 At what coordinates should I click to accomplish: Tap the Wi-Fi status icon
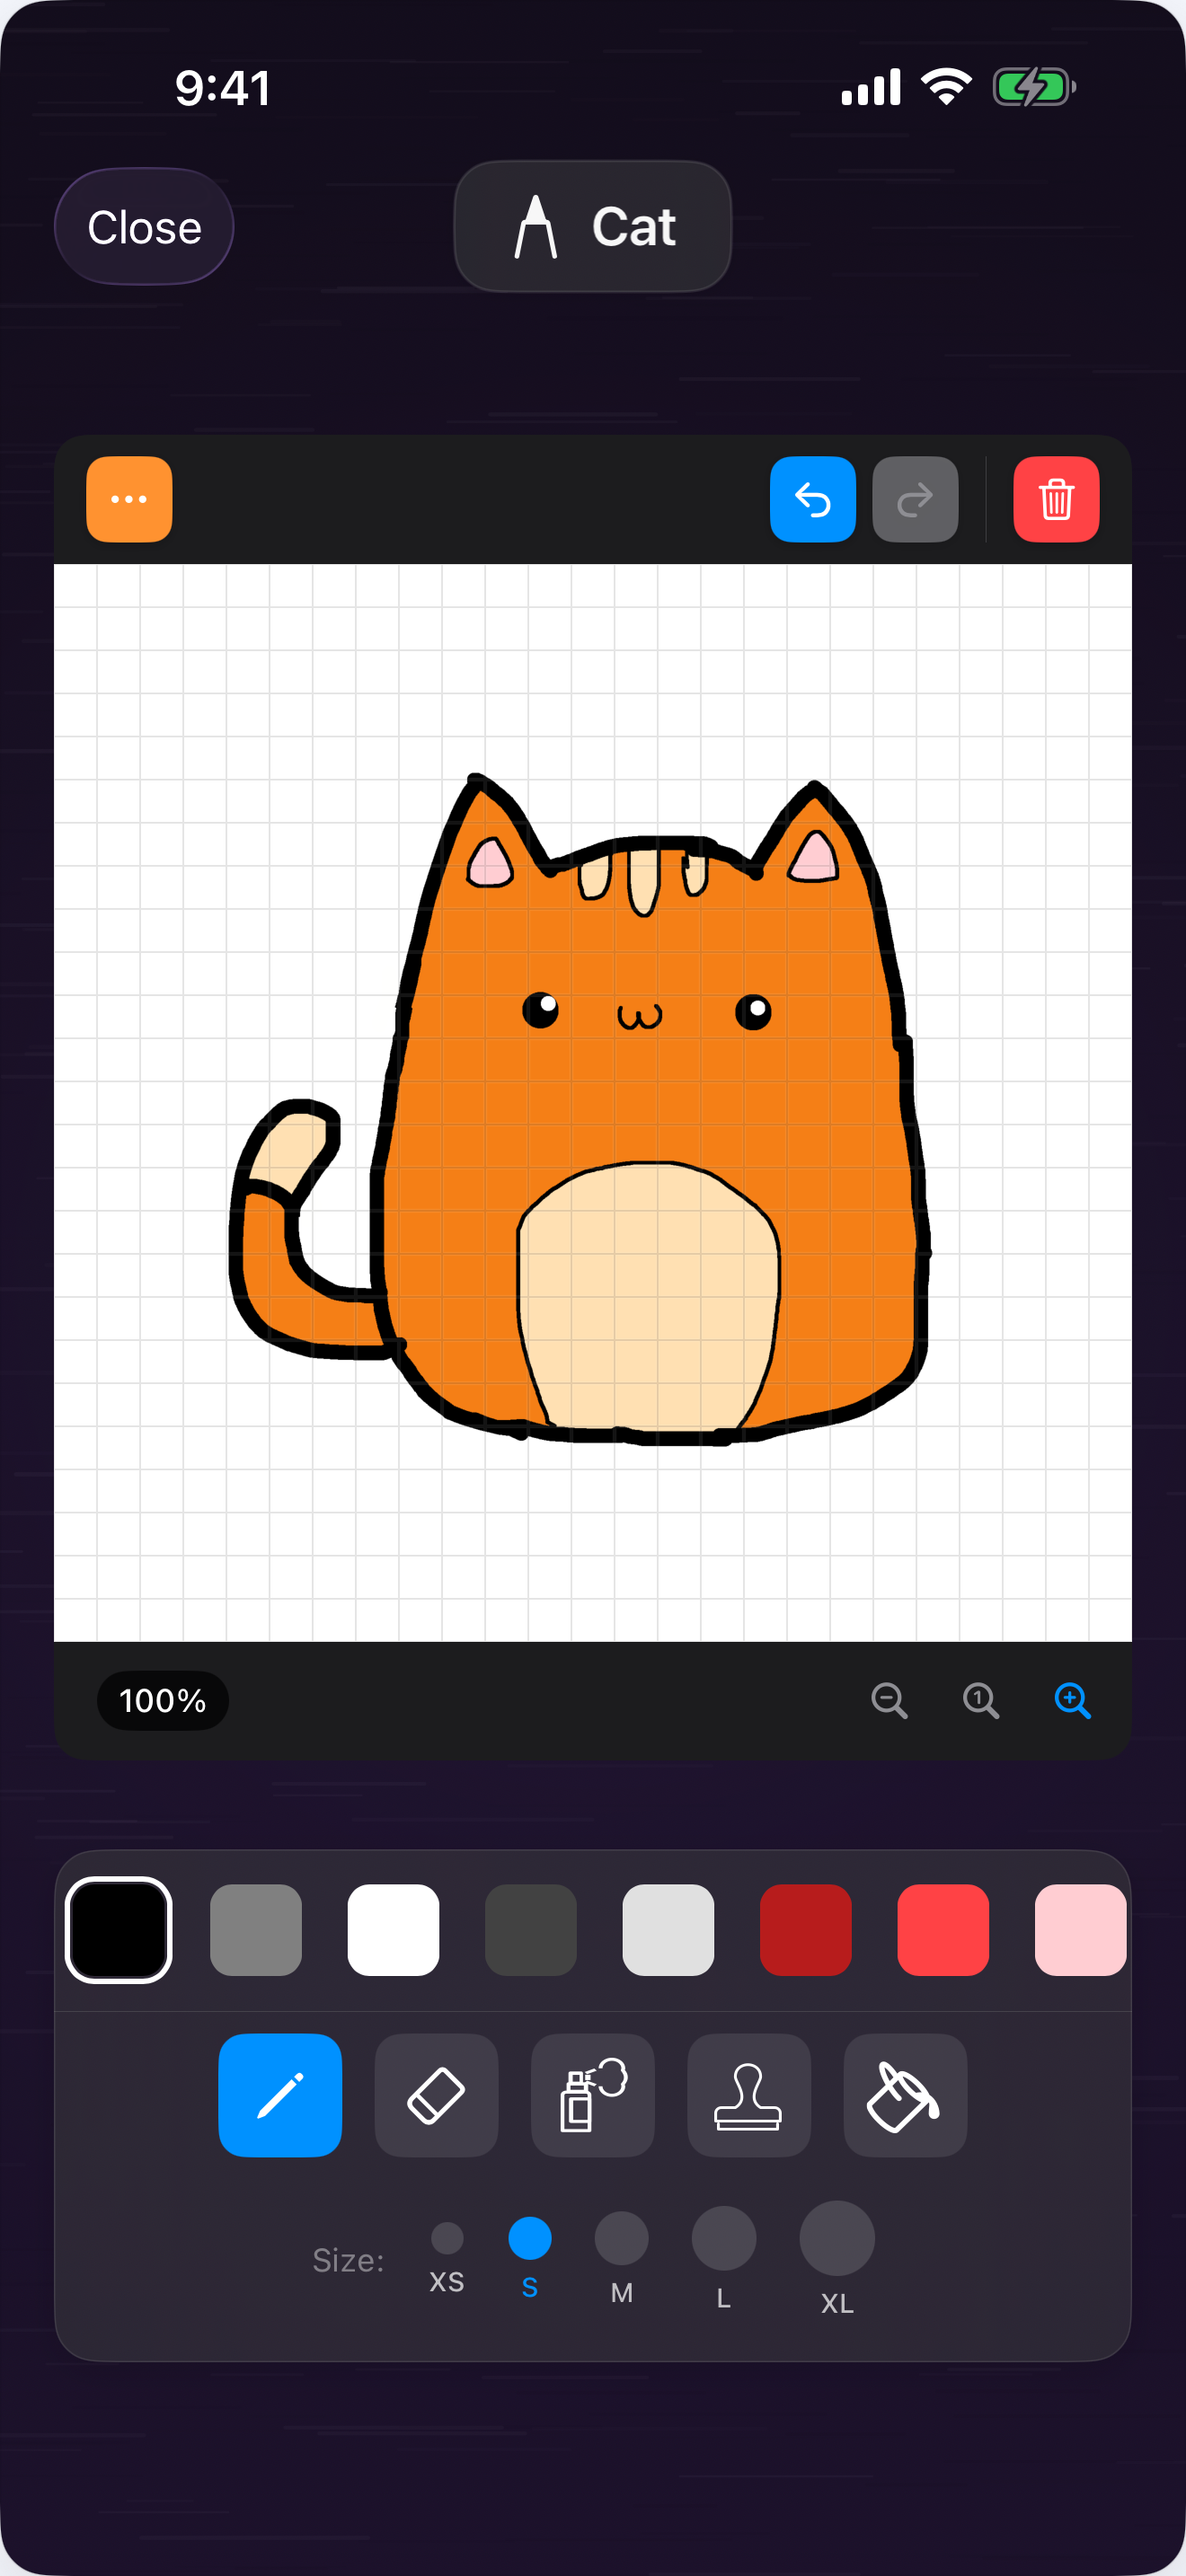946,86
